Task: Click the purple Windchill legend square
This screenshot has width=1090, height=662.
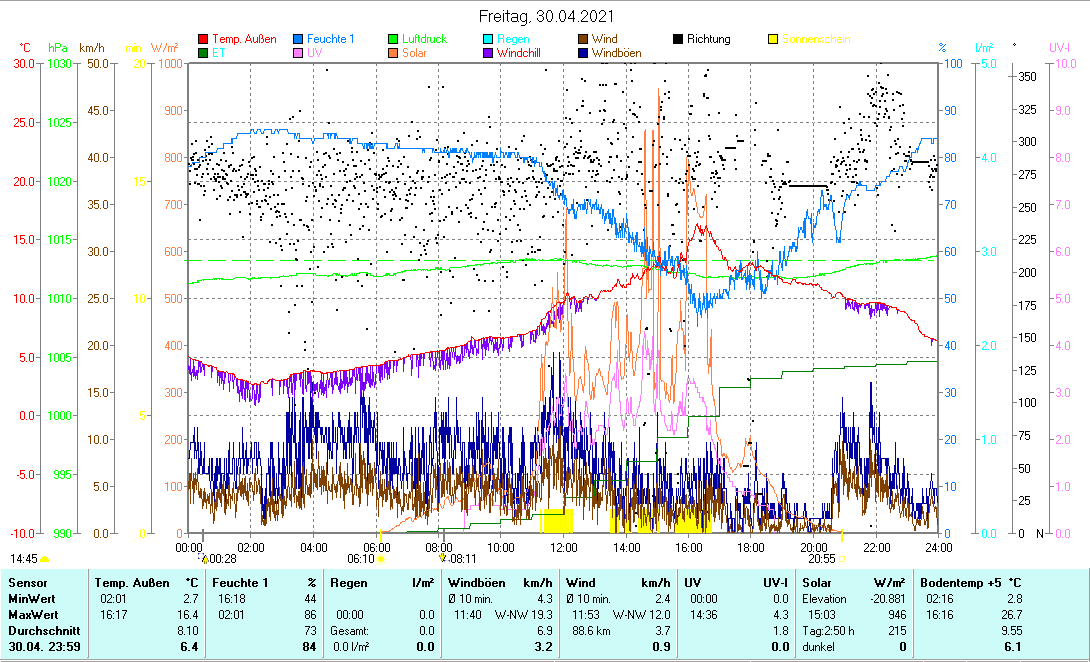Action: (x=488, y=53)
